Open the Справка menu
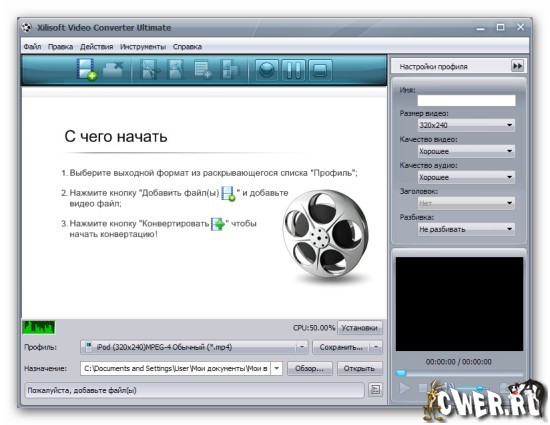 tap(187, 47)
